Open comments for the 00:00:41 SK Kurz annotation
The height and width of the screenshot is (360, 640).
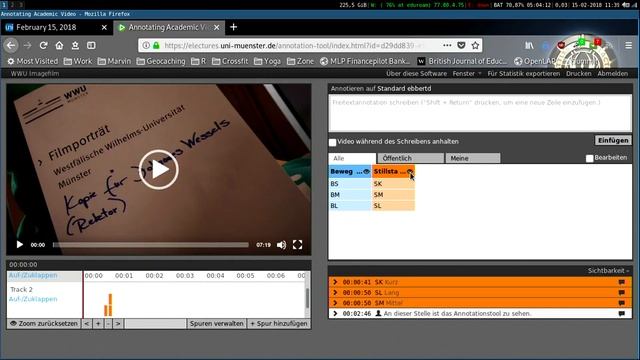[x=621, y=282]
